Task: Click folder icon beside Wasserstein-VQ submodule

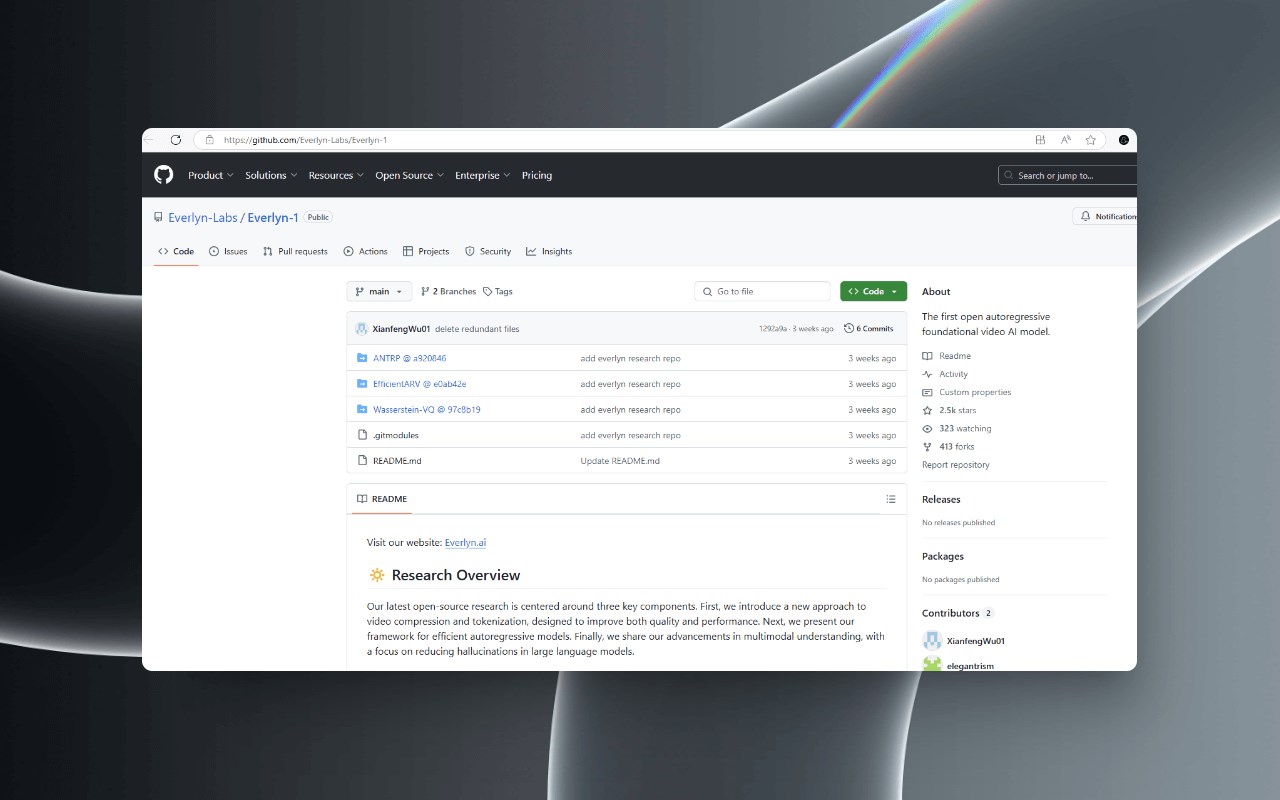Action: (363, 409)
